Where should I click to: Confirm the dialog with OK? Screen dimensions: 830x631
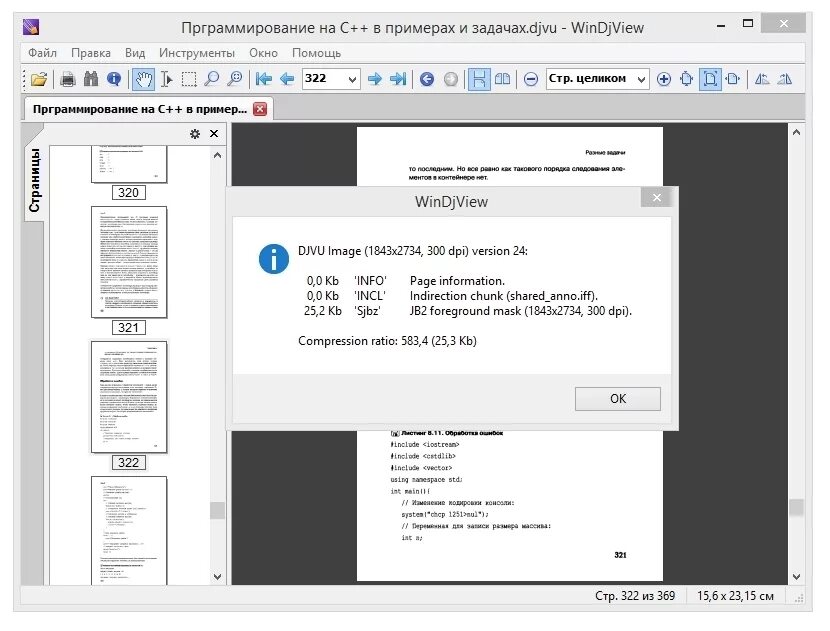tap(618, 399)
